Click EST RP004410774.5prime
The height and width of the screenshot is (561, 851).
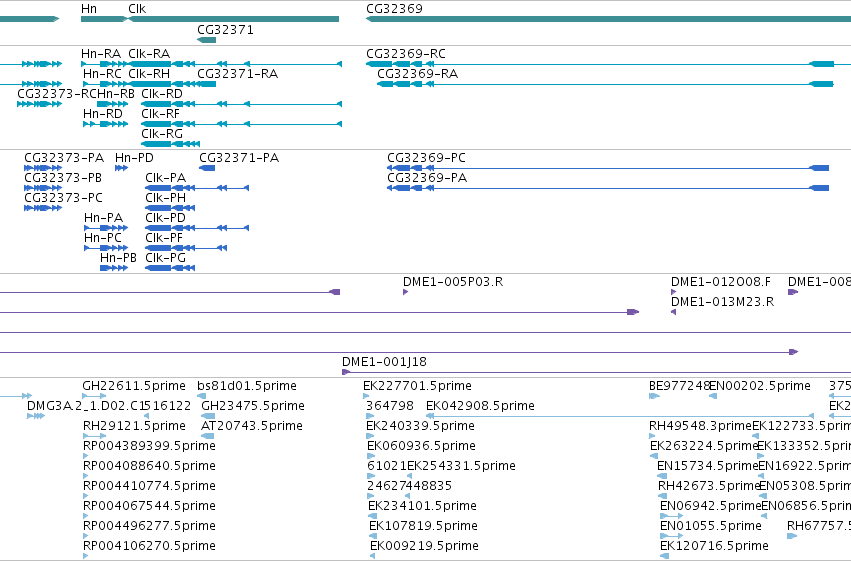point(149,487)
